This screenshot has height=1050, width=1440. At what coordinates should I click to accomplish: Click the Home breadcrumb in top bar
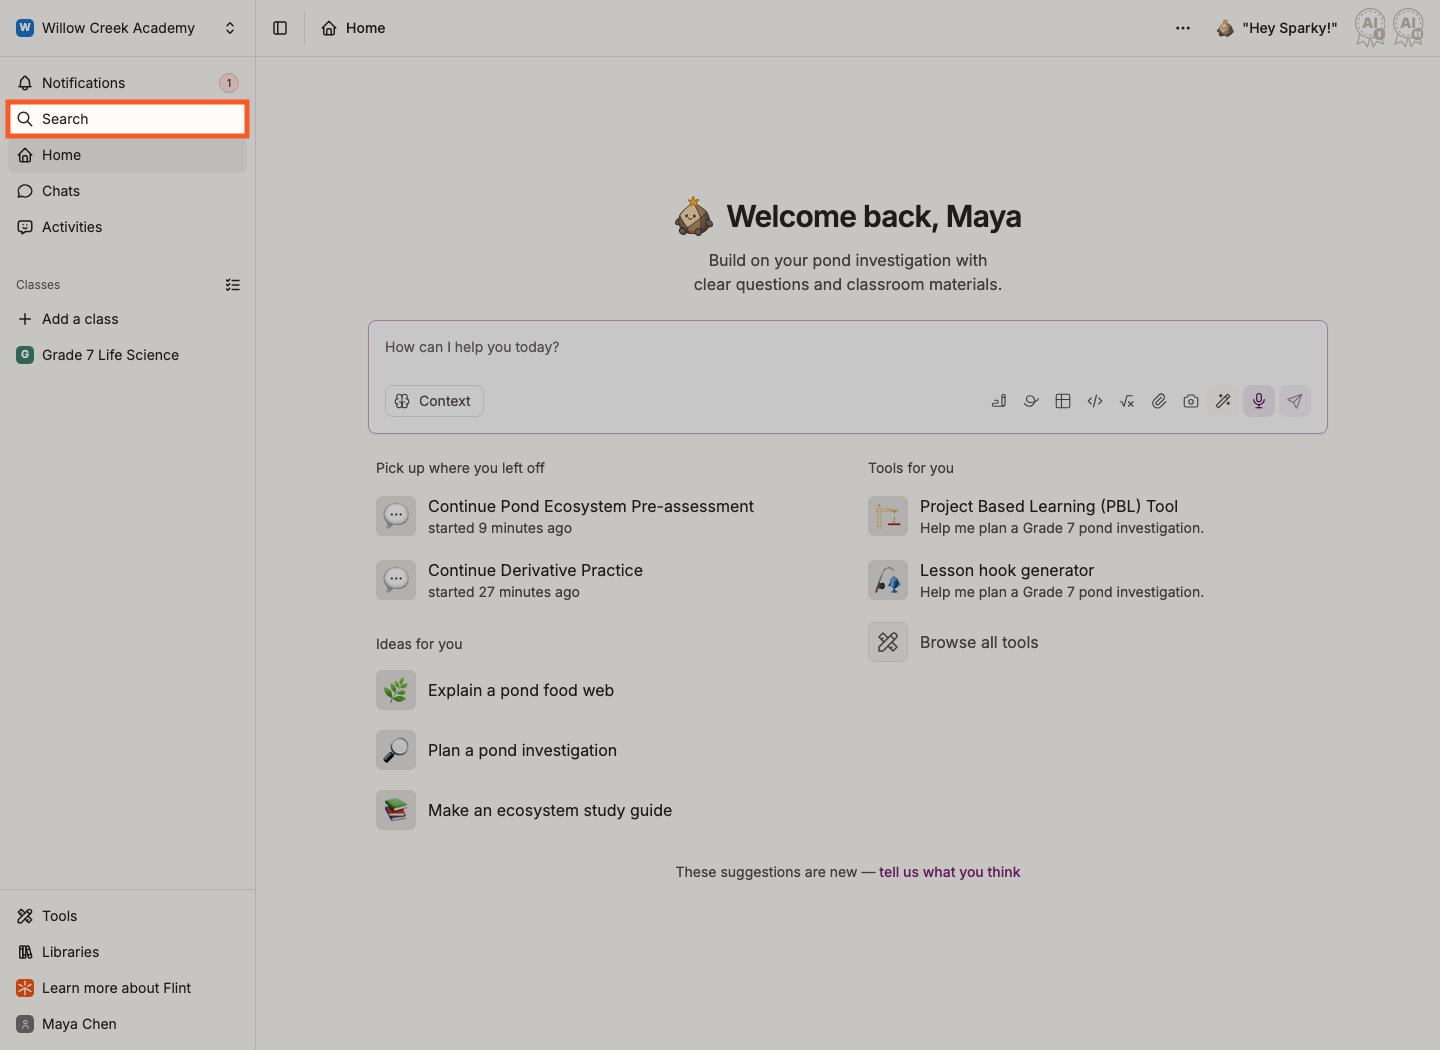tap(353, 28)
